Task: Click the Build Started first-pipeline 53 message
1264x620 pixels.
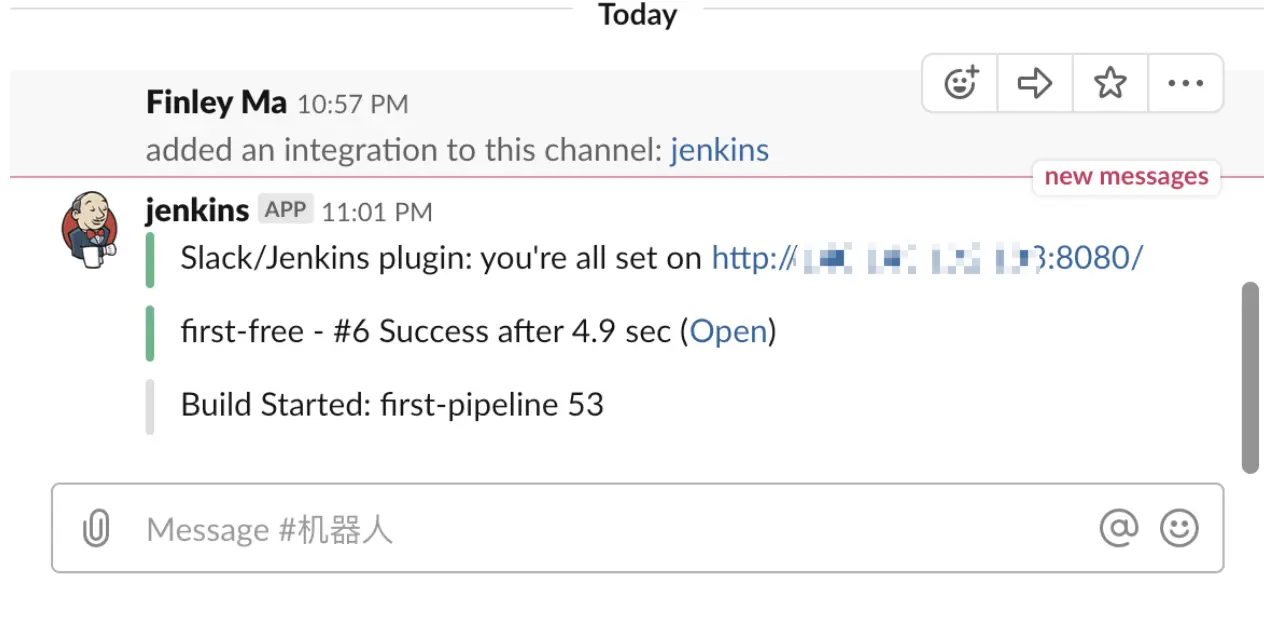Action: click(392, 405)
